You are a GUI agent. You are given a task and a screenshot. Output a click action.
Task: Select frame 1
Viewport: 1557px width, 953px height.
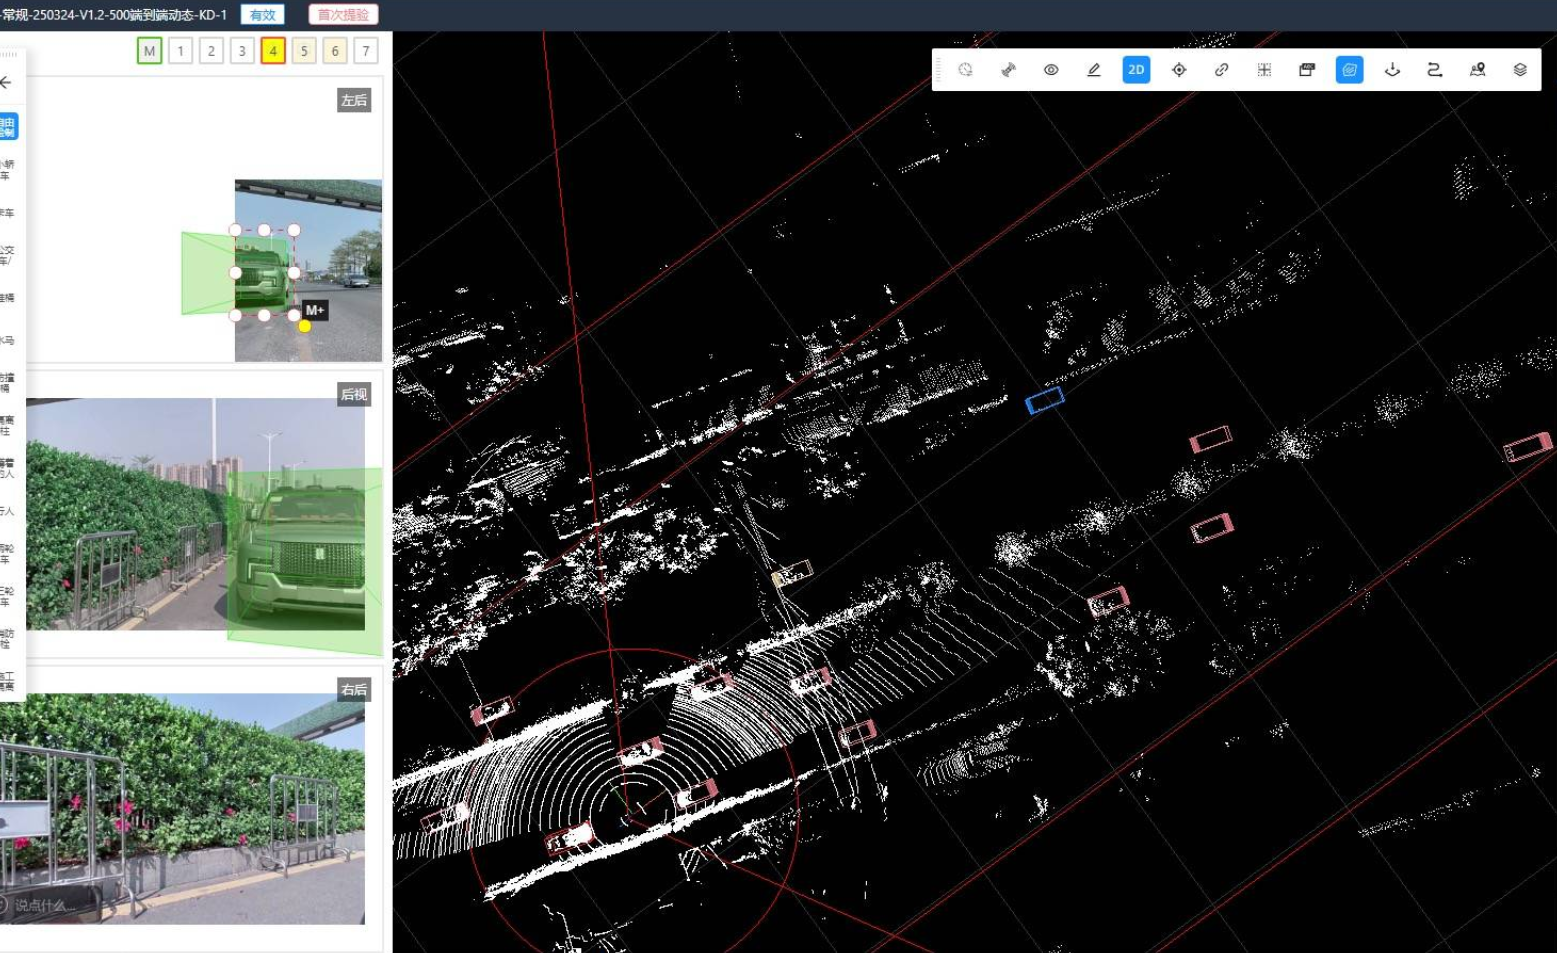[180, 51]
